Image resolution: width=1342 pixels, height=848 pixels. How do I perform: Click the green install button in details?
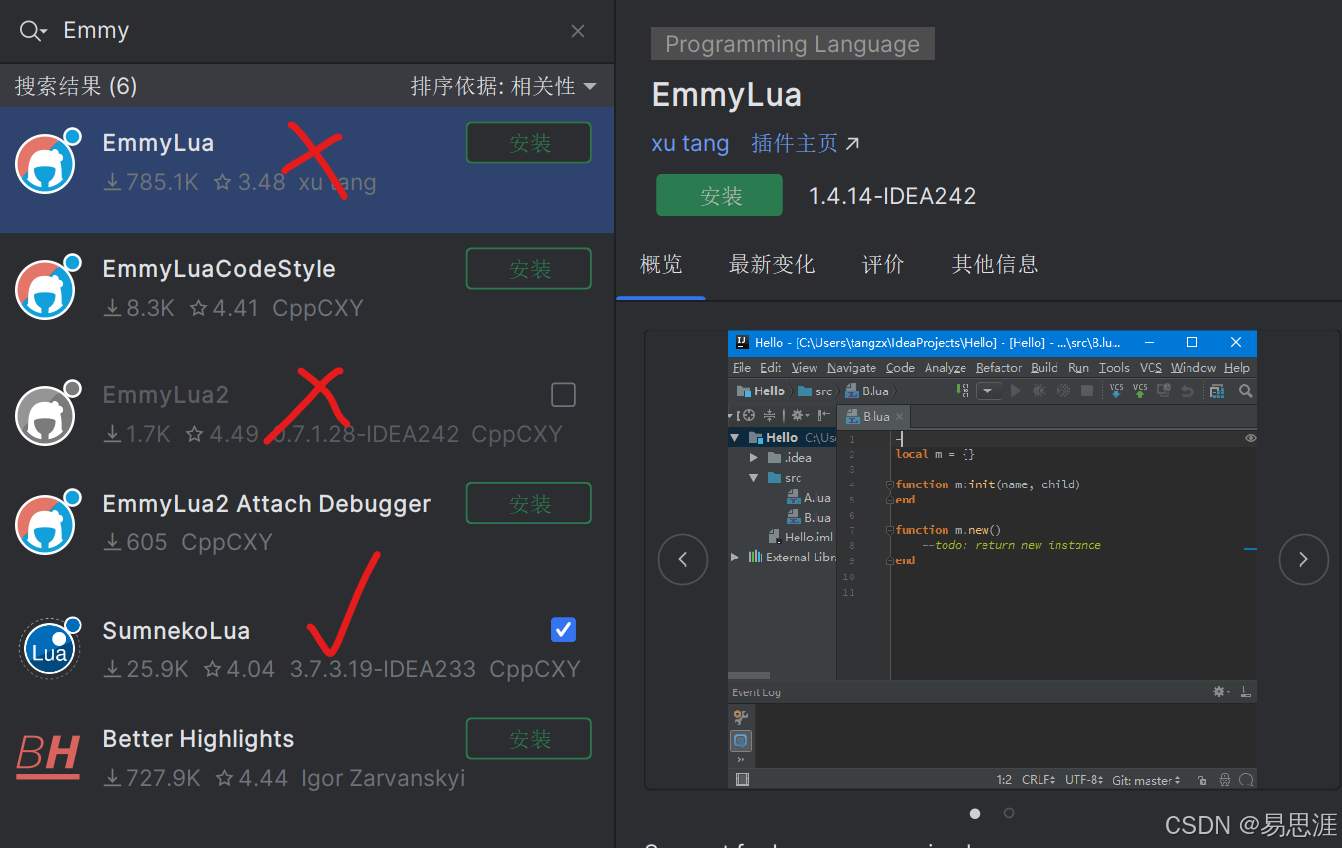(720, 195)
